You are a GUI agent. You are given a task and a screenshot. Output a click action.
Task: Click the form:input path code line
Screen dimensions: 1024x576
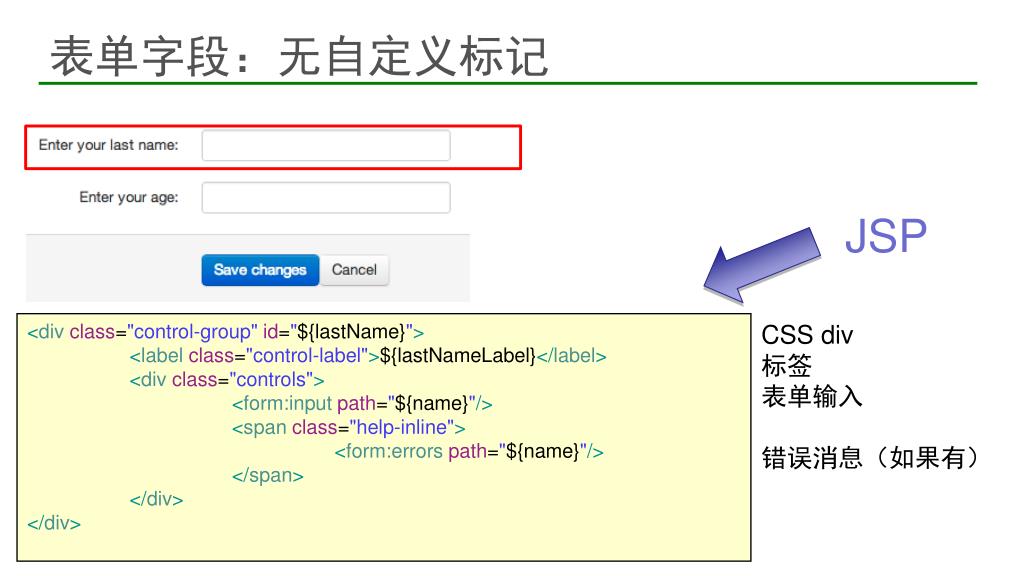pyautogui.click(x=362, y=404)
